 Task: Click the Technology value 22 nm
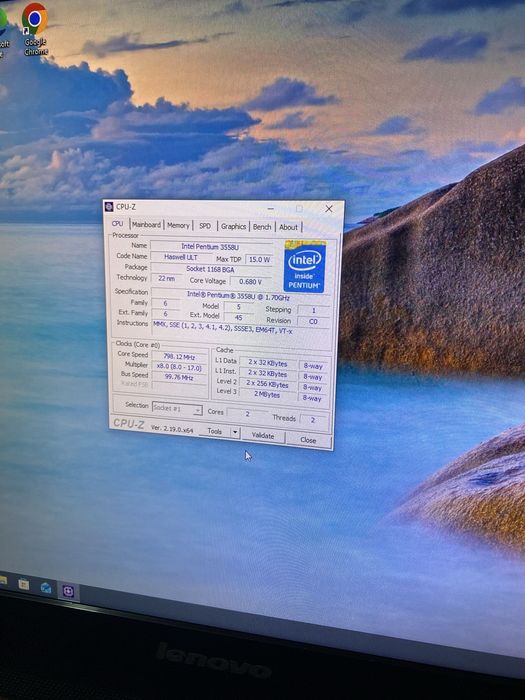[166, 278]
